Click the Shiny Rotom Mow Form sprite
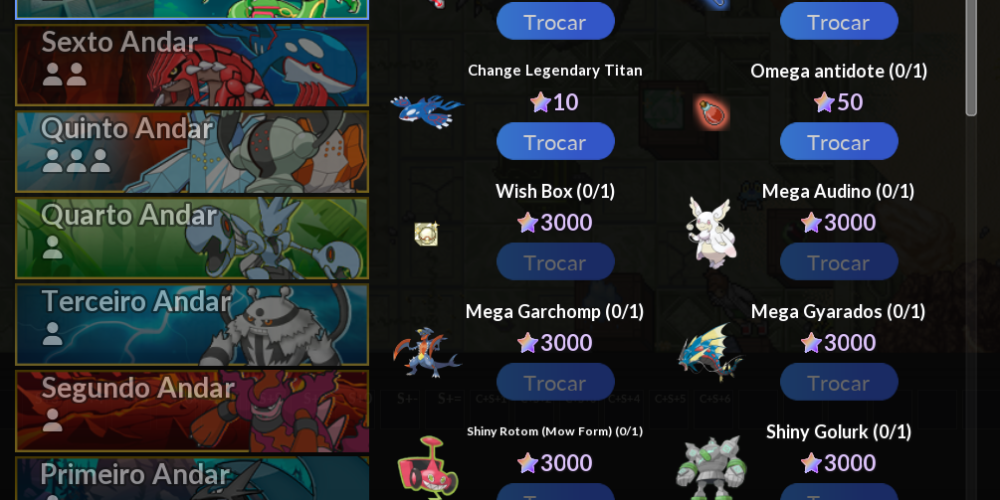1000x500 pixels. point(427,467)
